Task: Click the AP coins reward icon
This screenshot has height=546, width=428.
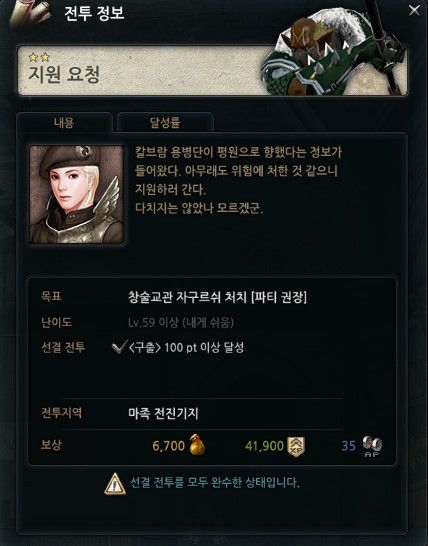Action: (372, 446)
